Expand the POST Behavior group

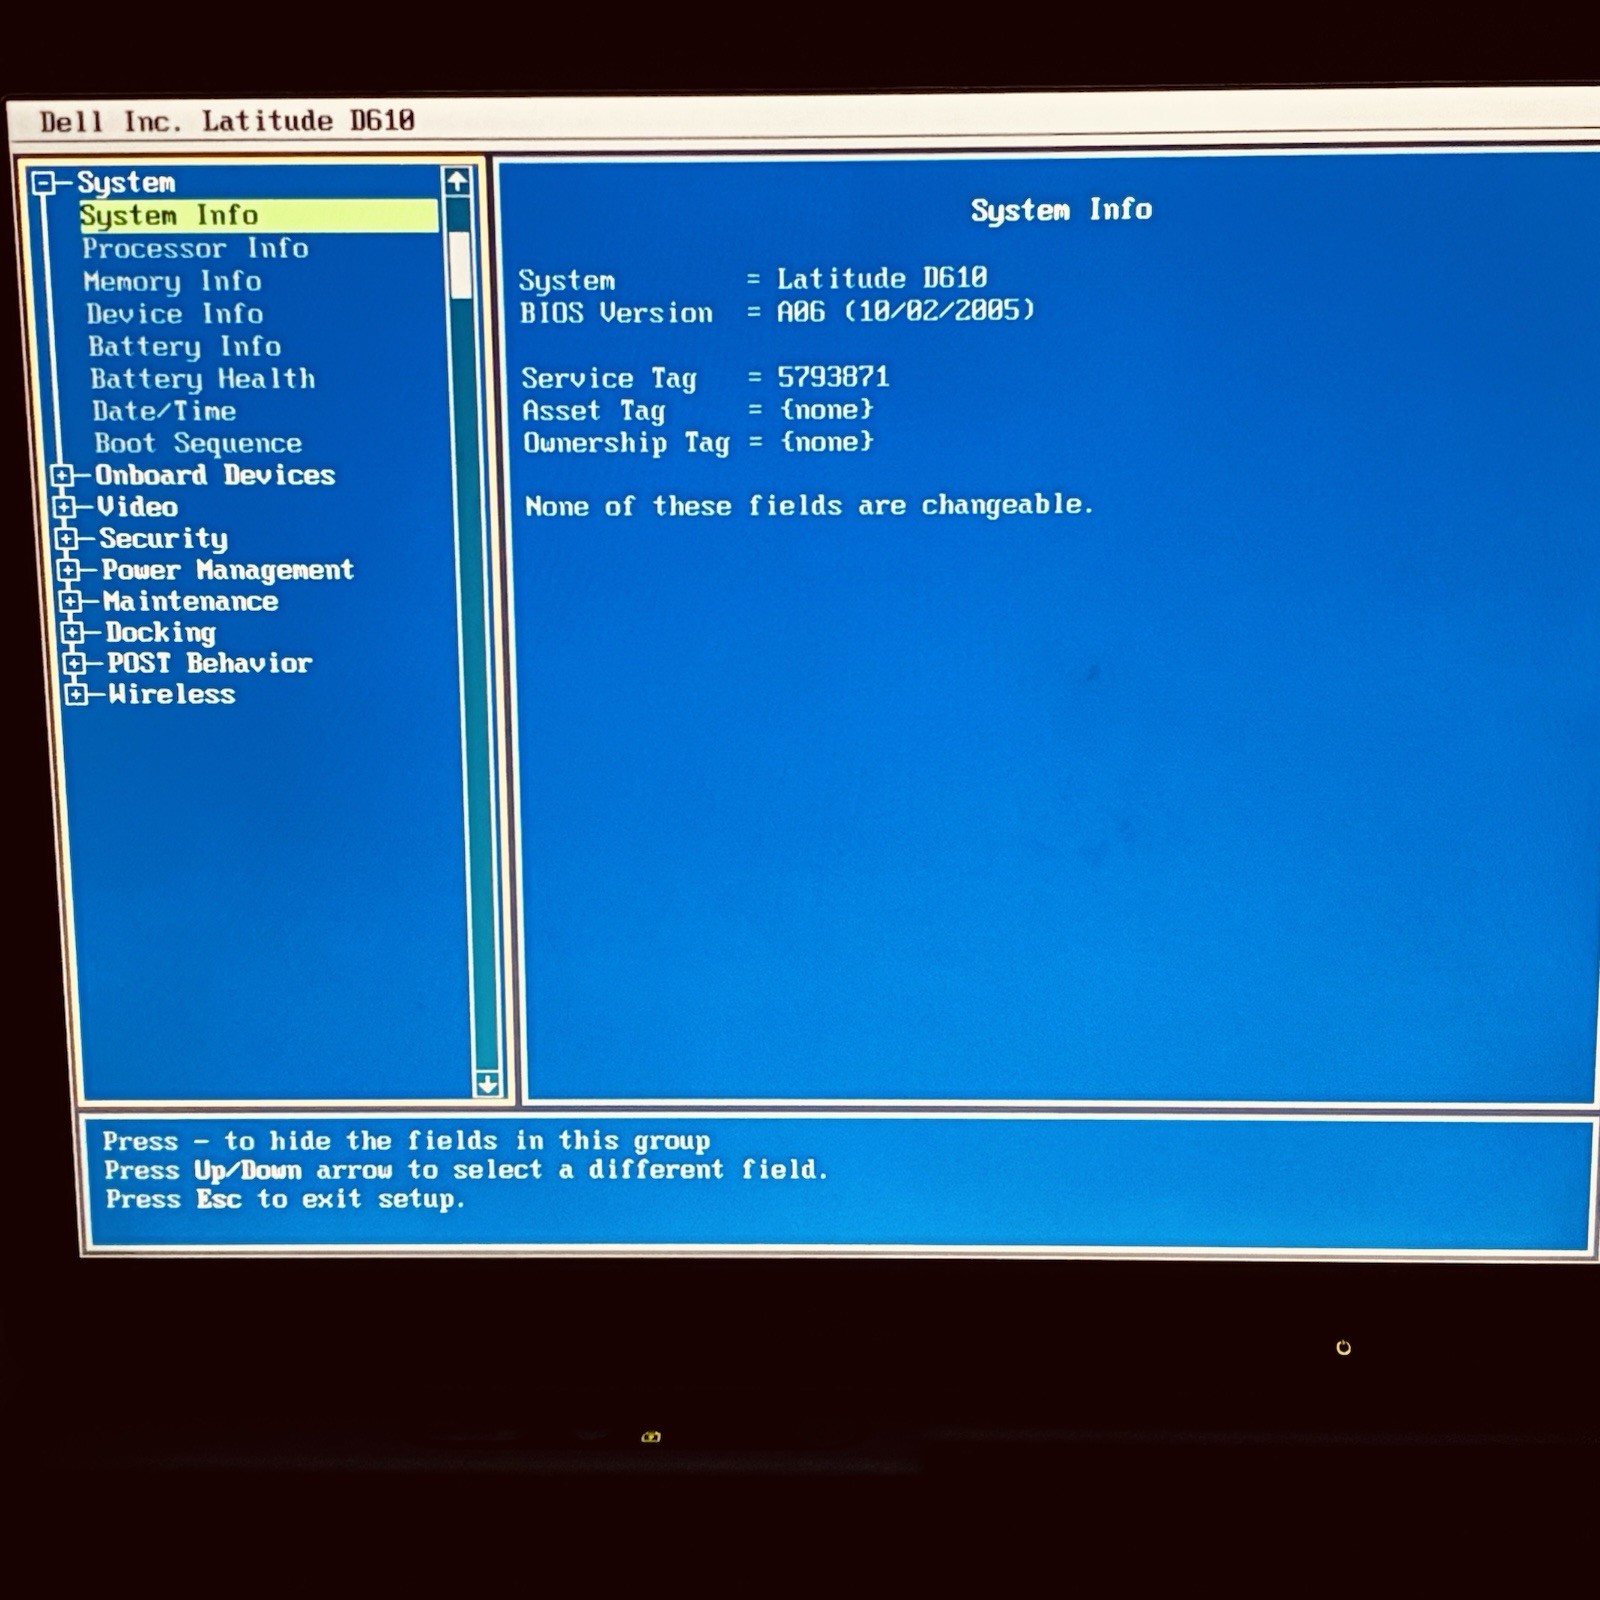(75, 663)
